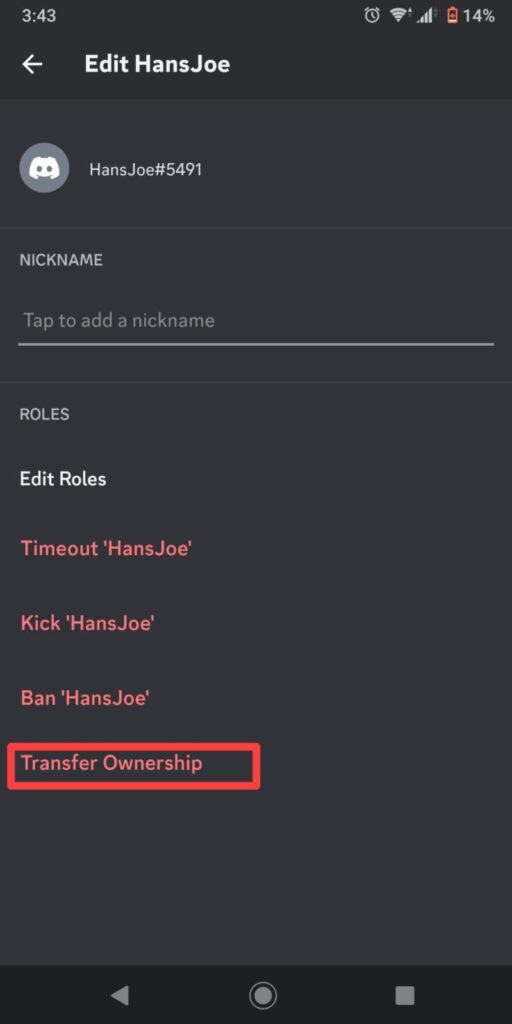The height and width of the screenshot is (1024, 512).
Task: Tap the HansJoe#5491 username text
Action: pyautogui.click(x=146, y=170)
